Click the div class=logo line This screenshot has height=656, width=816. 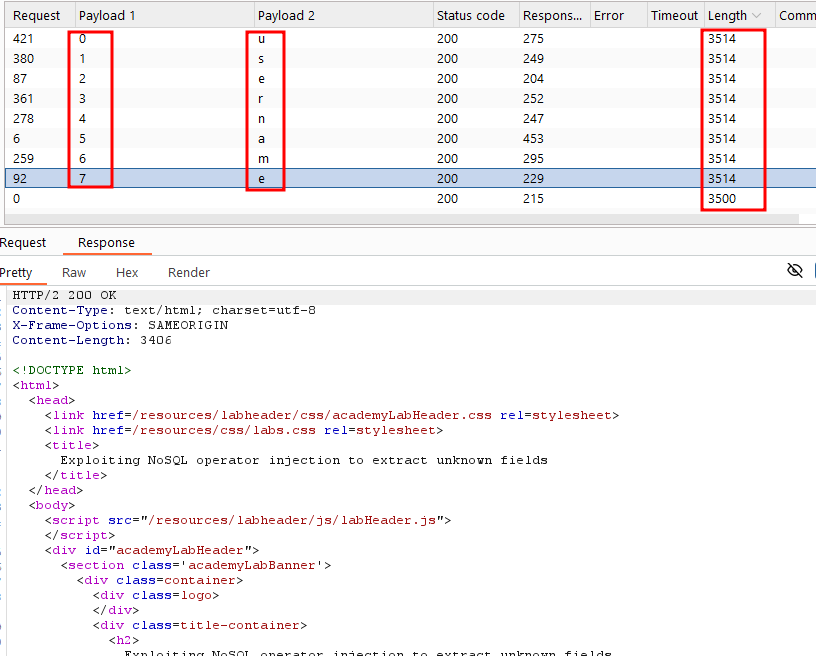point(156,595)
